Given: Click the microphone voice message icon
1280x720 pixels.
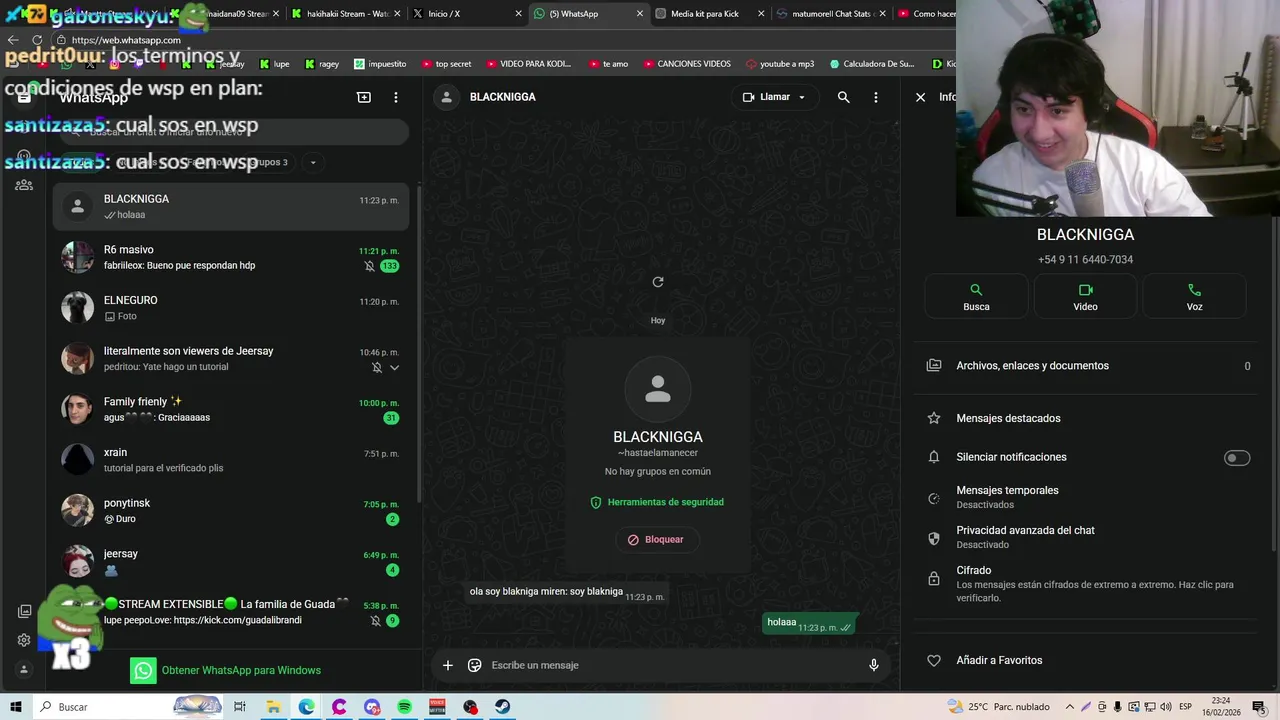Looking at the screenshot, I should pyautogui.click(x=874, y=665).
